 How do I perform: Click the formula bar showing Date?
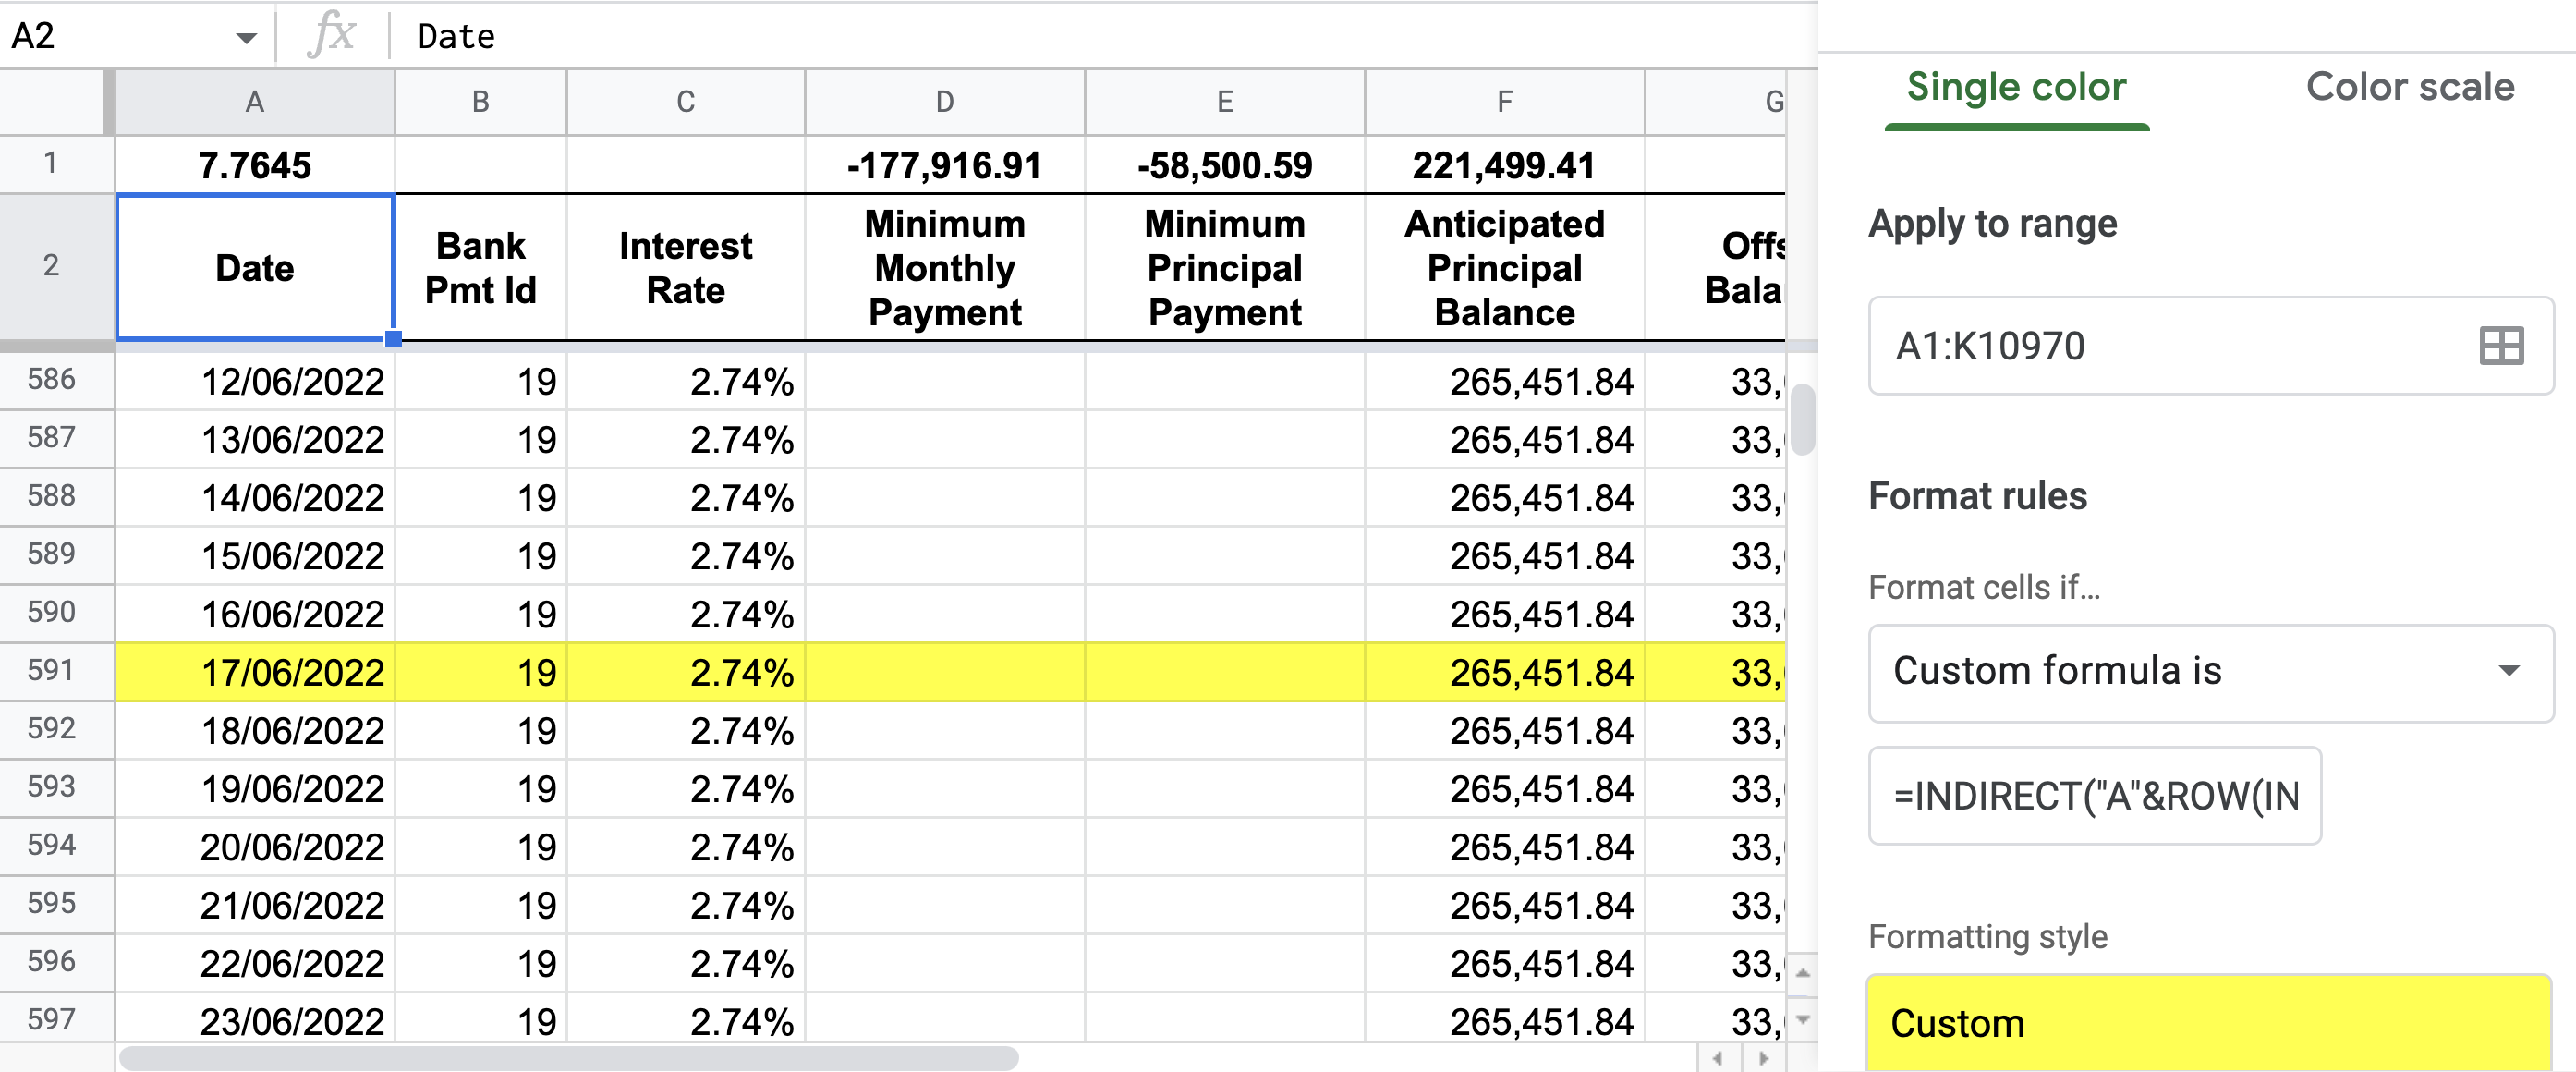click(460, 35)
